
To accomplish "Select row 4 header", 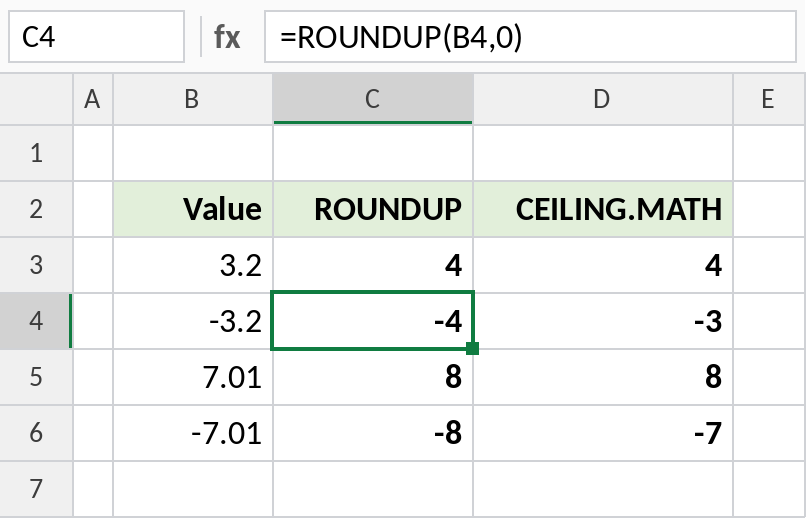I will pyautogui.click(x=36, y=321).
